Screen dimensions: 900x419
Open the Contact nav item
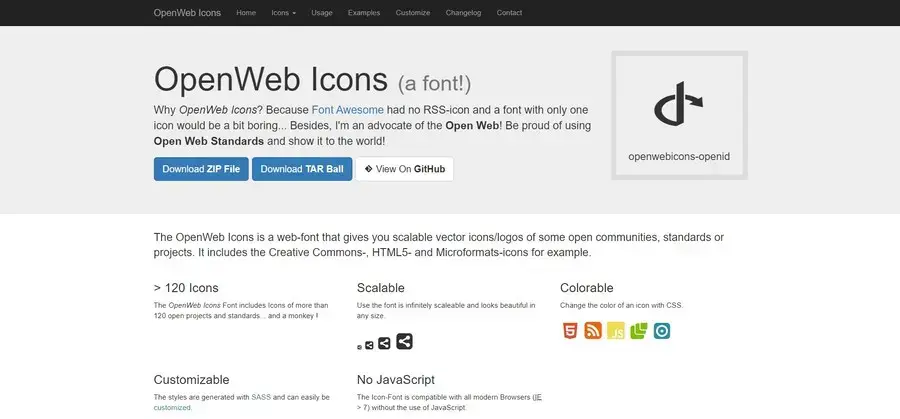pyautogui.click(x=509, y=13)
